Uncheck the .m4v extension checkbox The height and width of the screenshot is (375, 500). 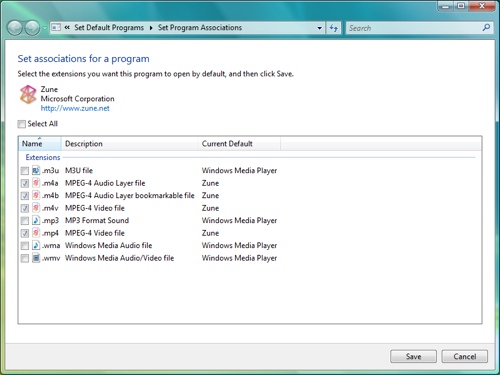25,208
